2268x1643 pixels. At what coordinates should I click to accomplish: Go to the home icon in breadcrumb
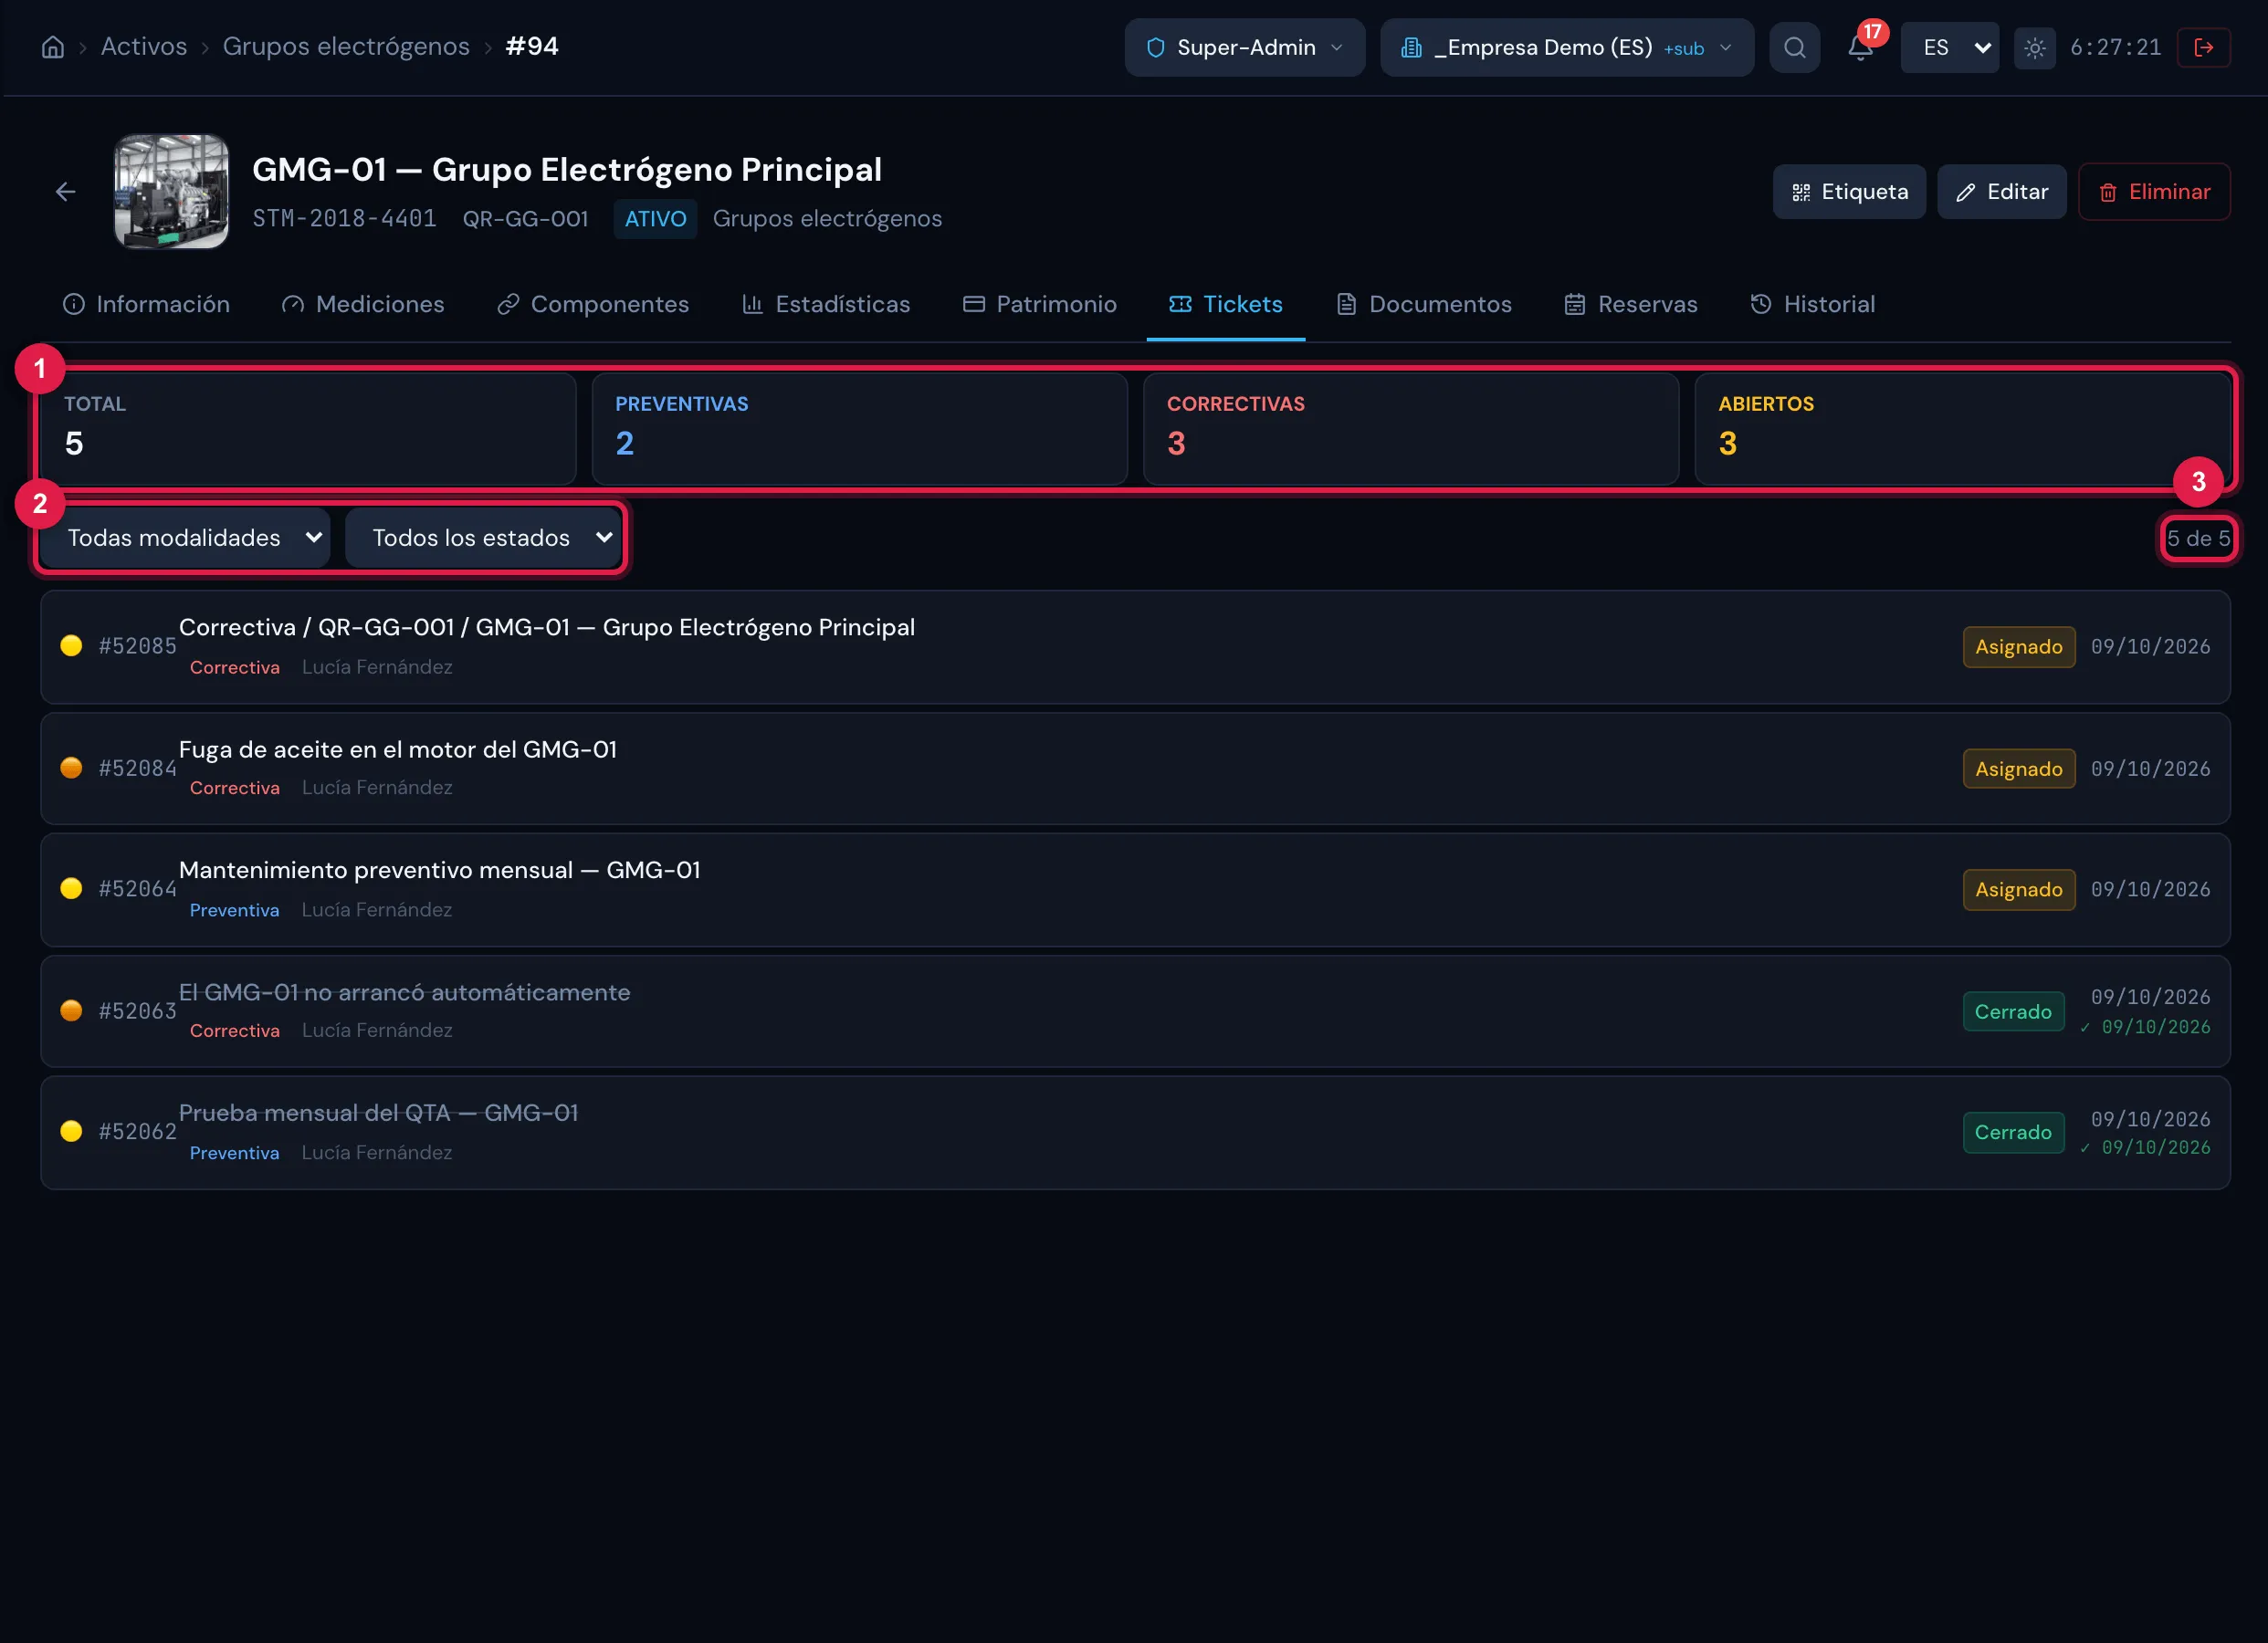click(x=53, y=47)
